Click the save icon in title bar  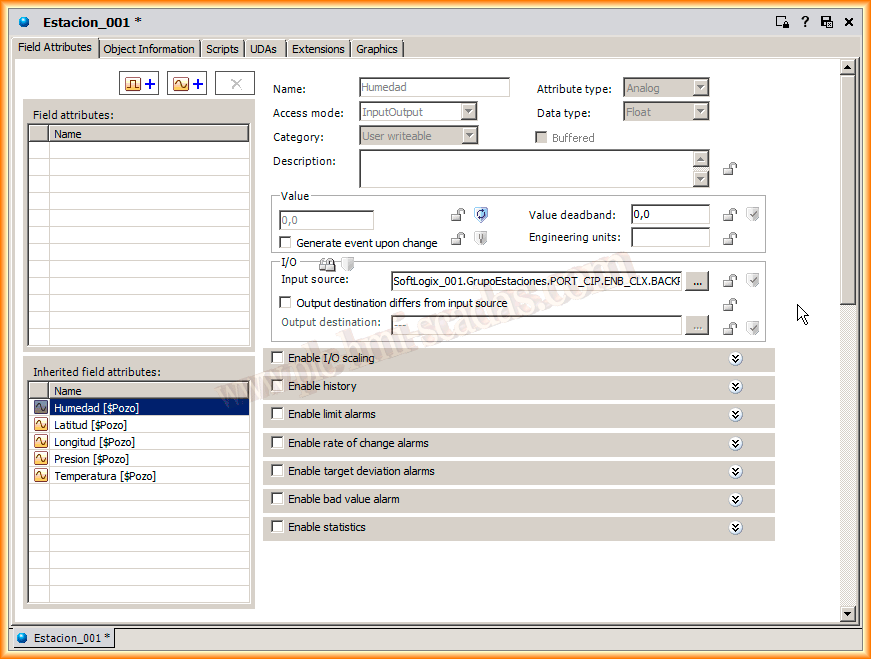click(x=827, y=21)
